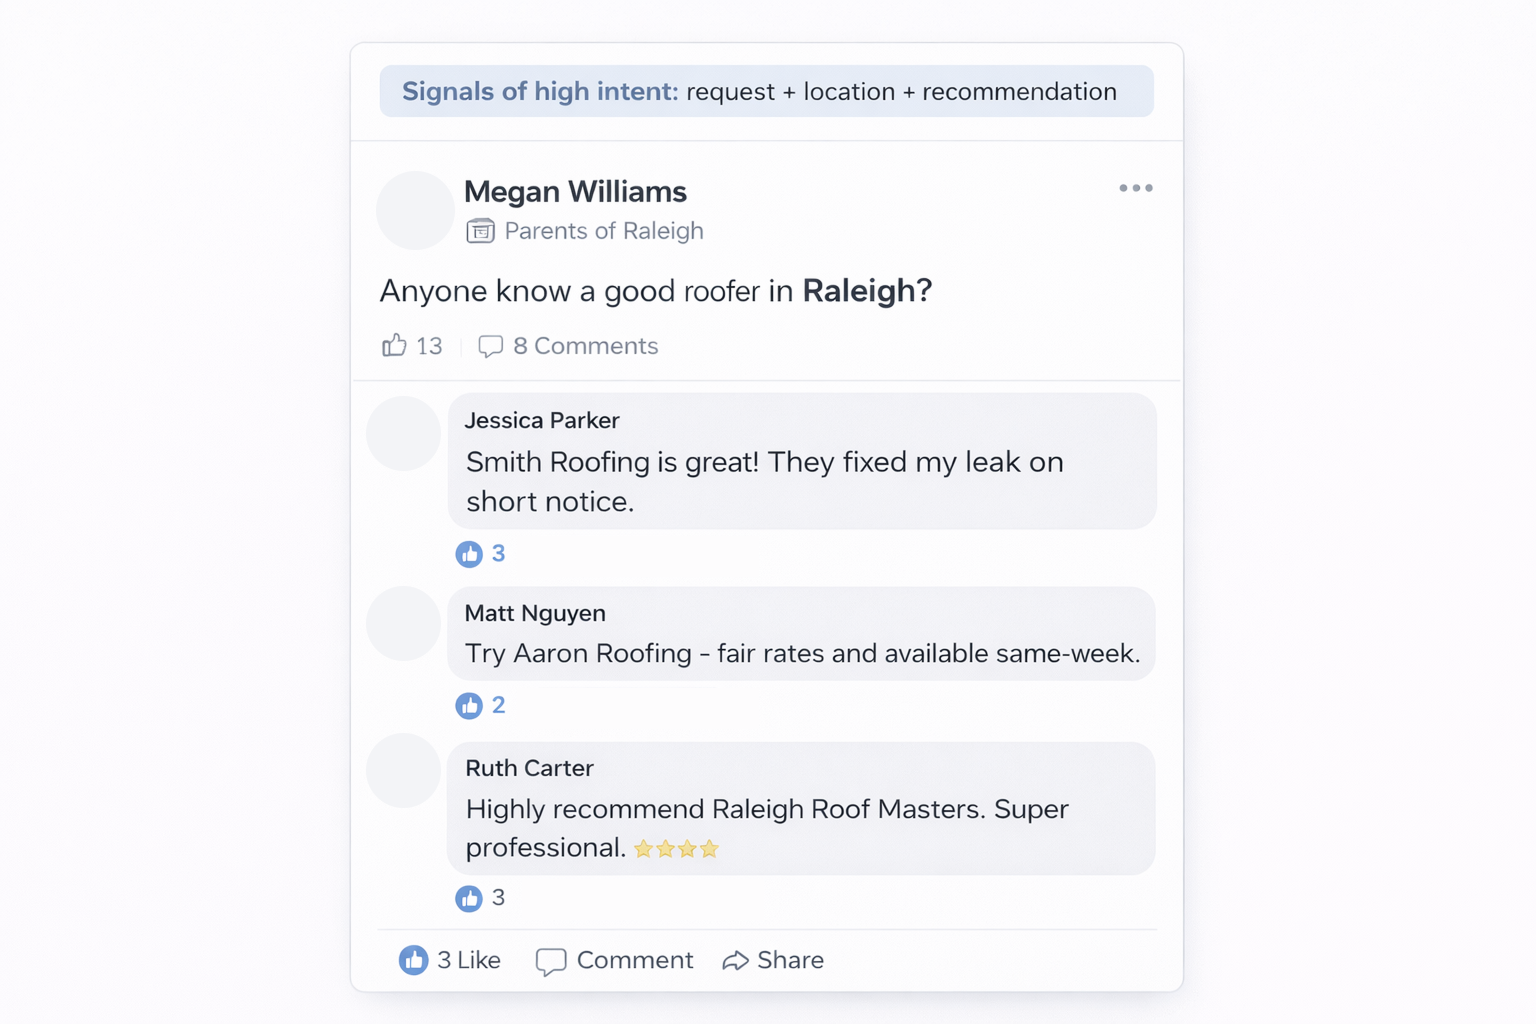Image resolution: width=1536 pixels, height=1024 pixels.
Task: Click the yellow four-star rating control
Action: point(675,848)
